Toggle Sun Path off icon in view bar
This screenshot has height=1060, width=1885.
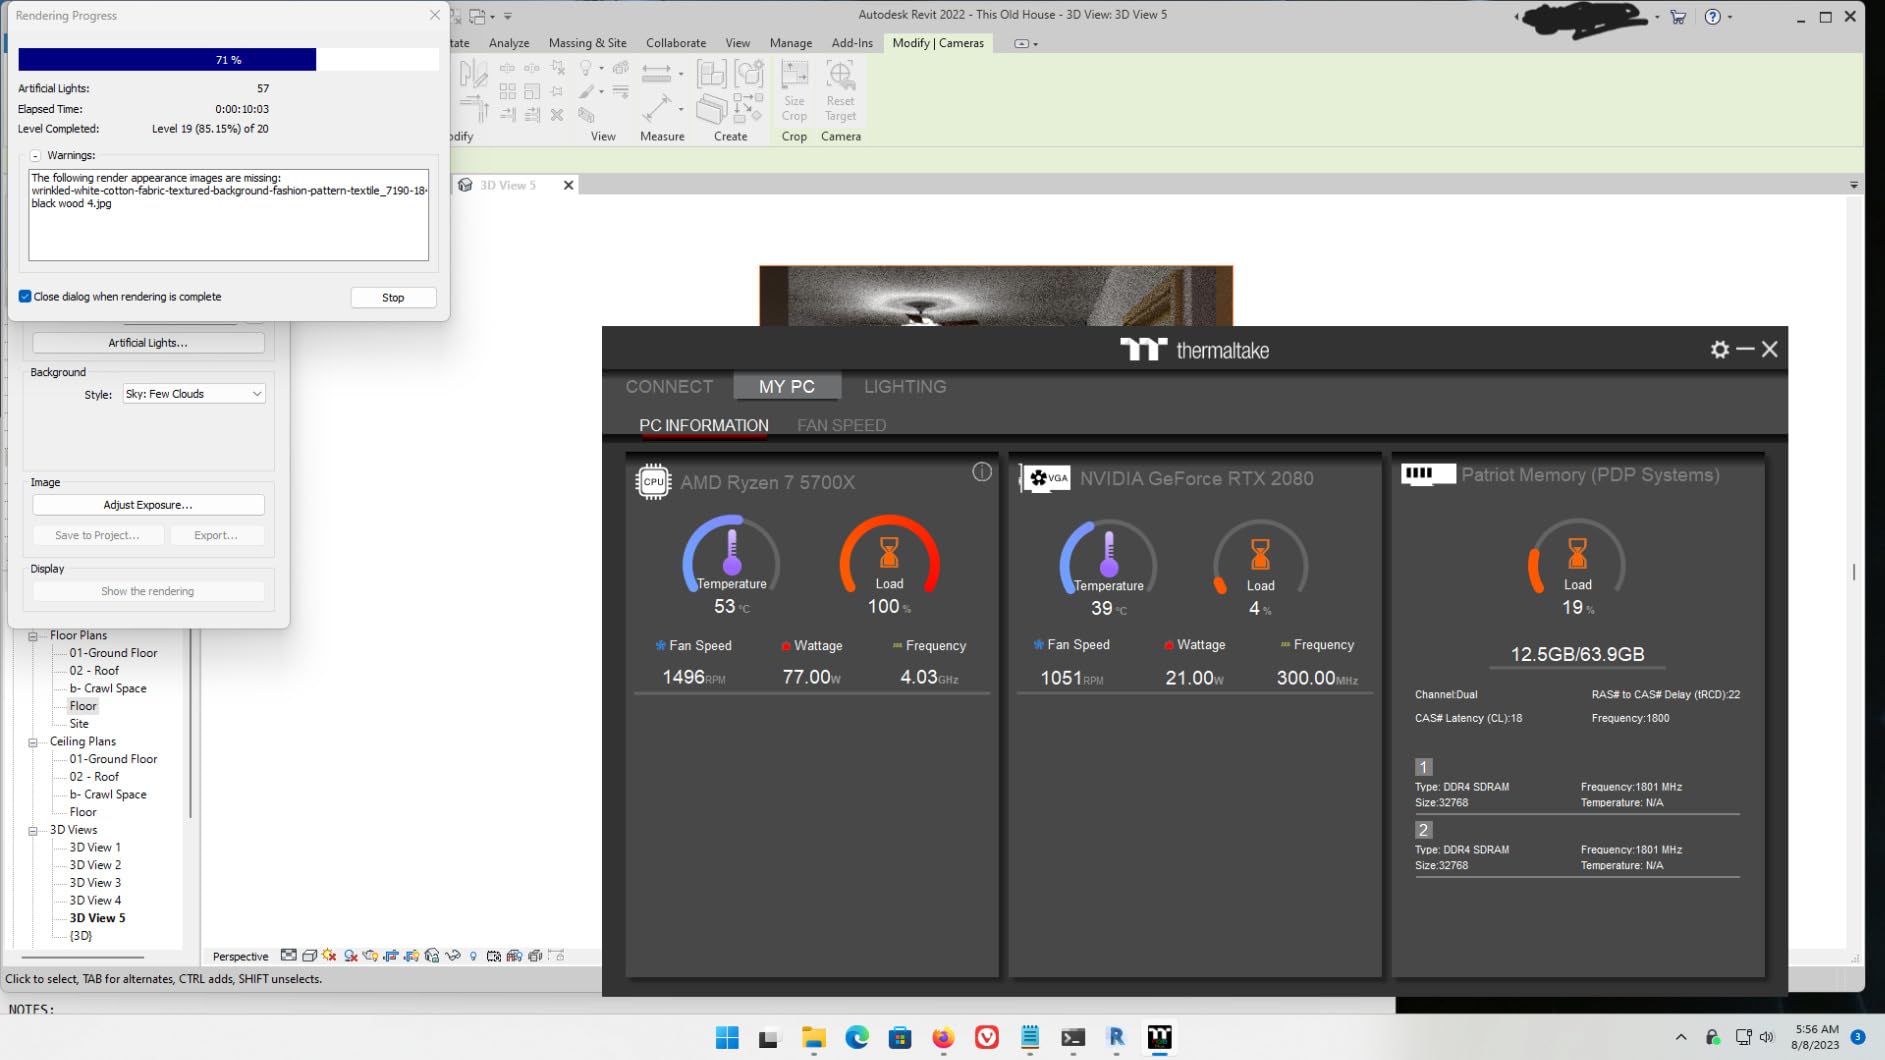click(x=329, y=956)
